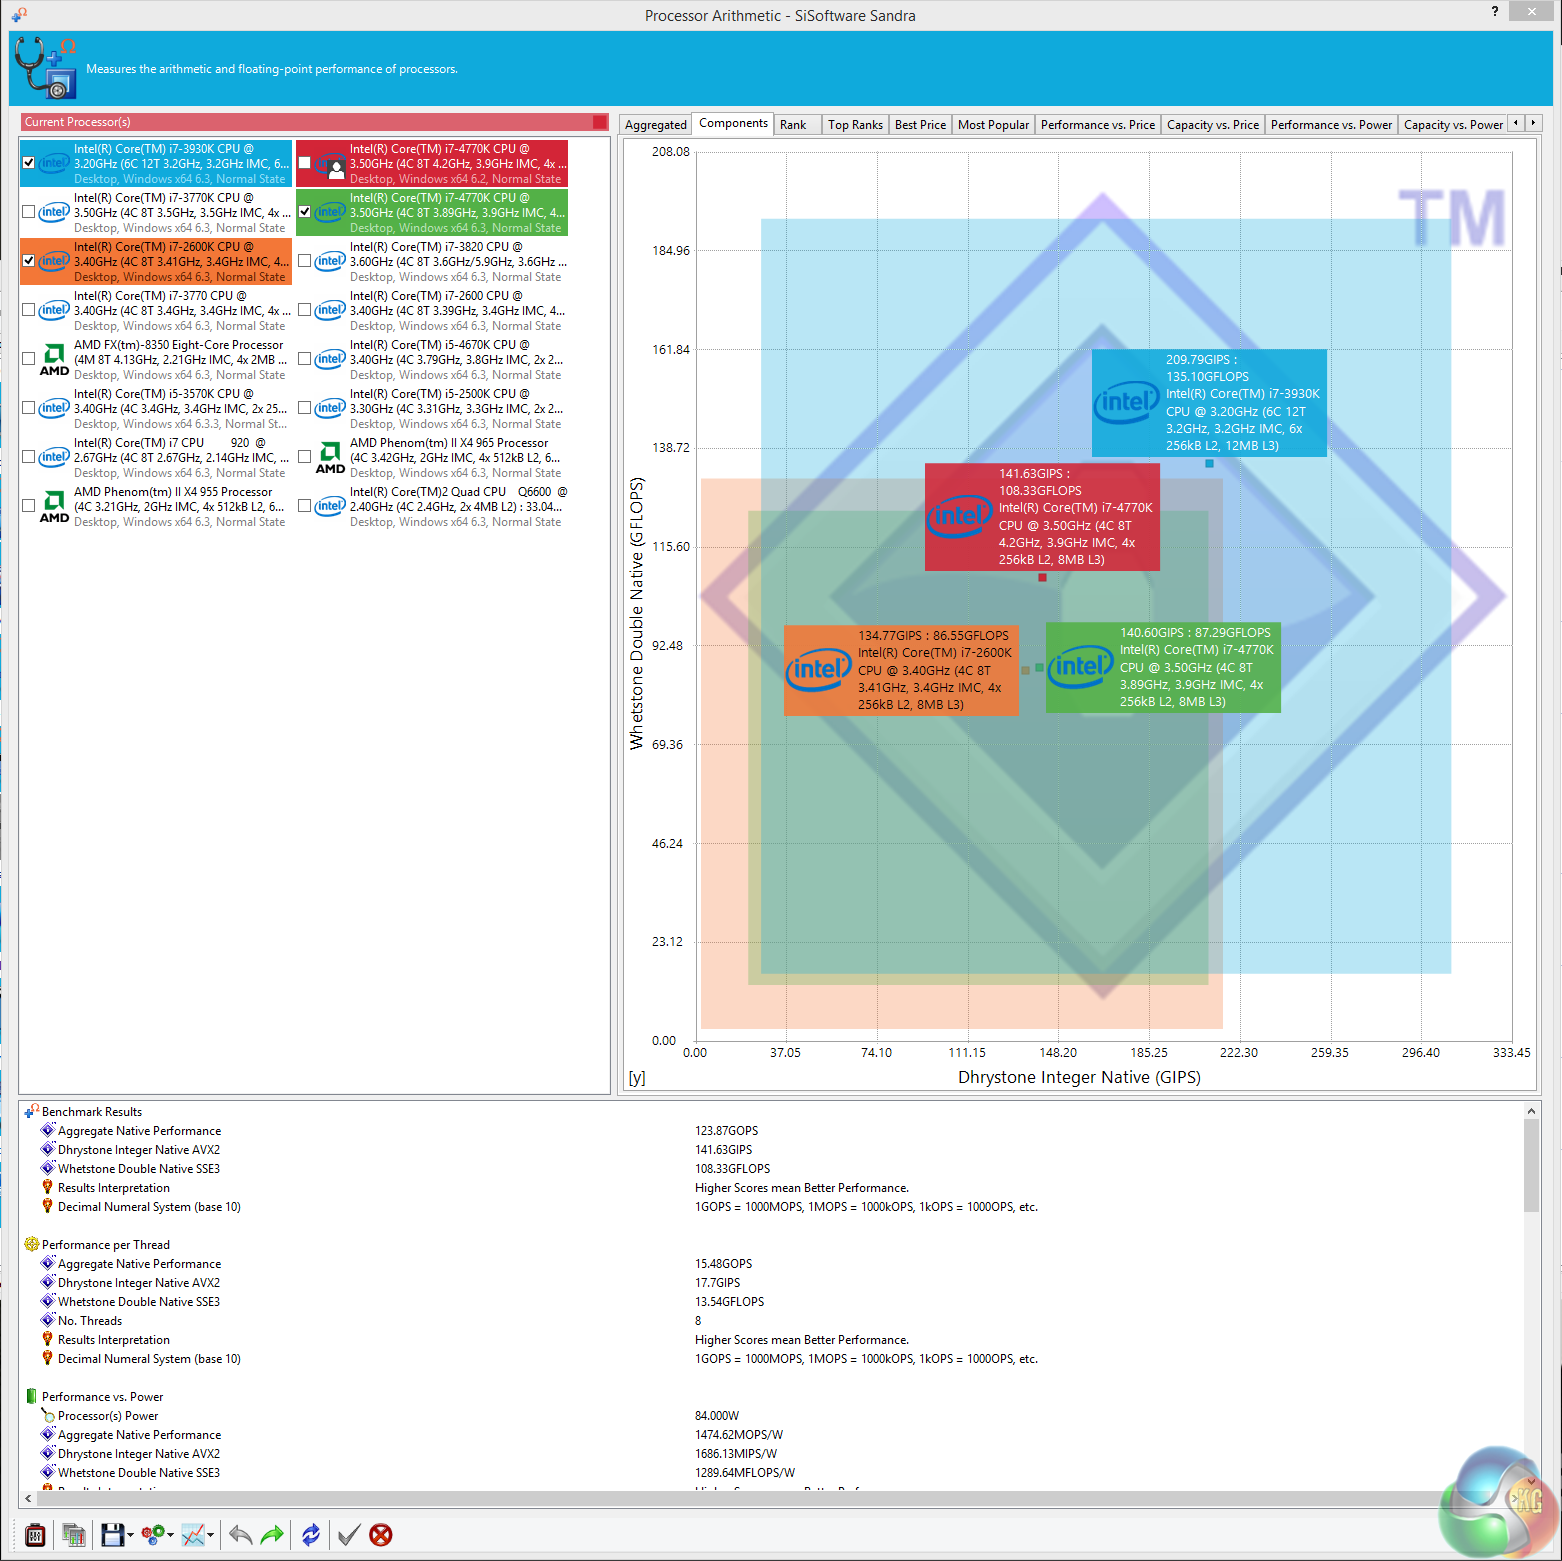Image resolution: width=1562 pixels, height=1561 pixels.
Task: Click the app icon in the title bar
Action: (19, 15)
